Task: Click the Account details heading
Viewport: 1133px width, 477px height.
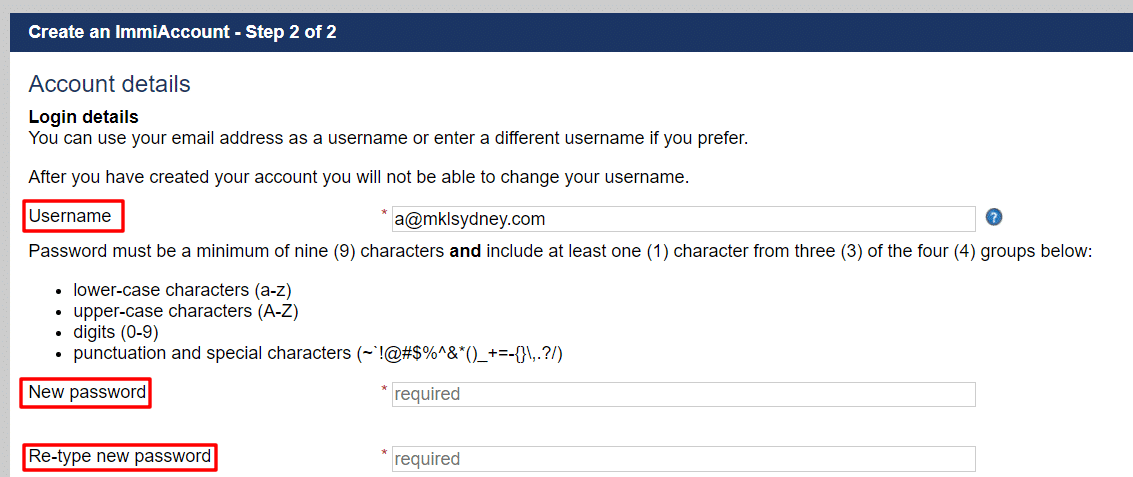Action: point(109,84)
